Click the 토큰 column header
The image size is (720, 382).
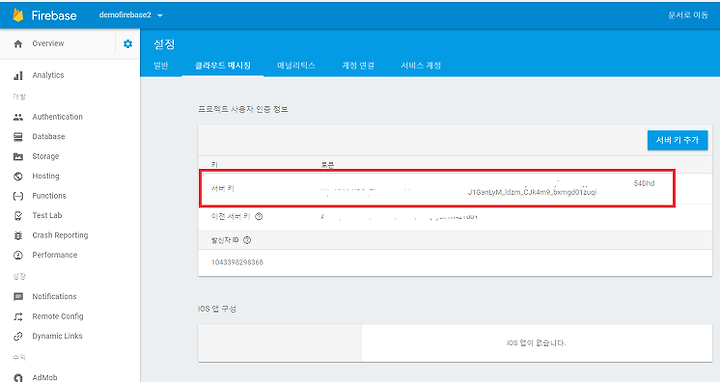coord(327,165)
